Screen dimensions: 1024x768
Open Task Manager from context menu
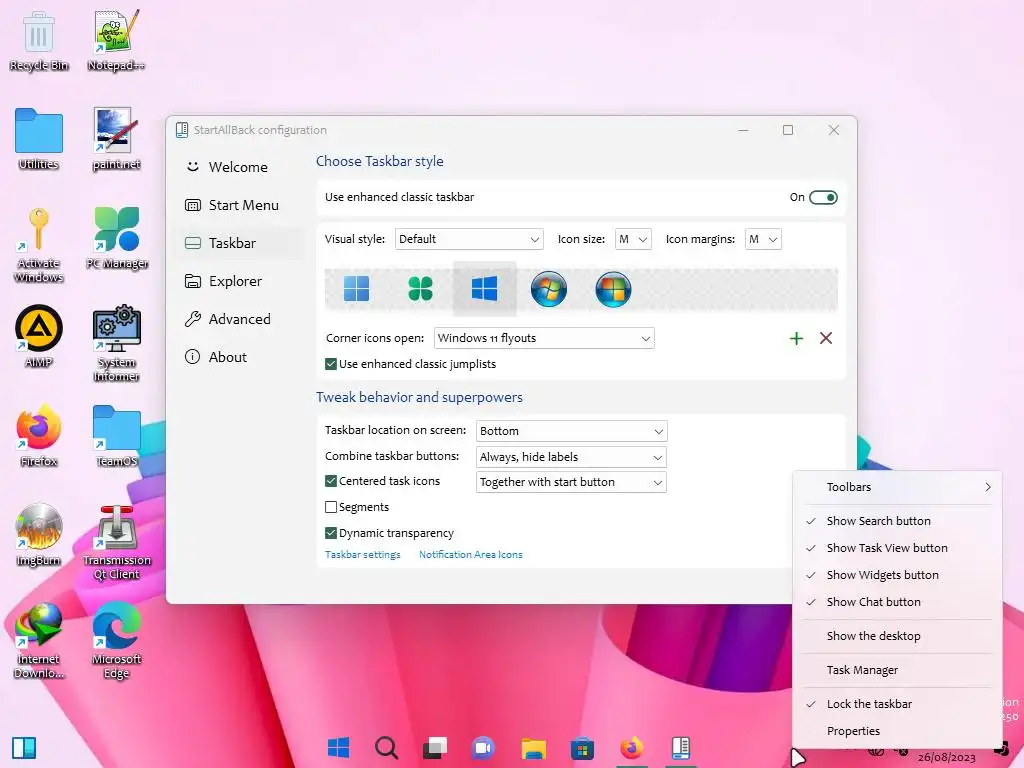(x=897, y=670)
